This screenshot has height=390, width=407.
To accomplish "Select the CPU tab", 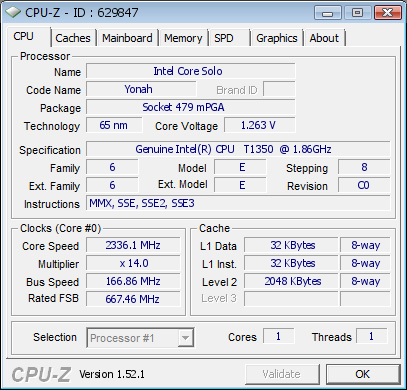I will pos(28,37).
